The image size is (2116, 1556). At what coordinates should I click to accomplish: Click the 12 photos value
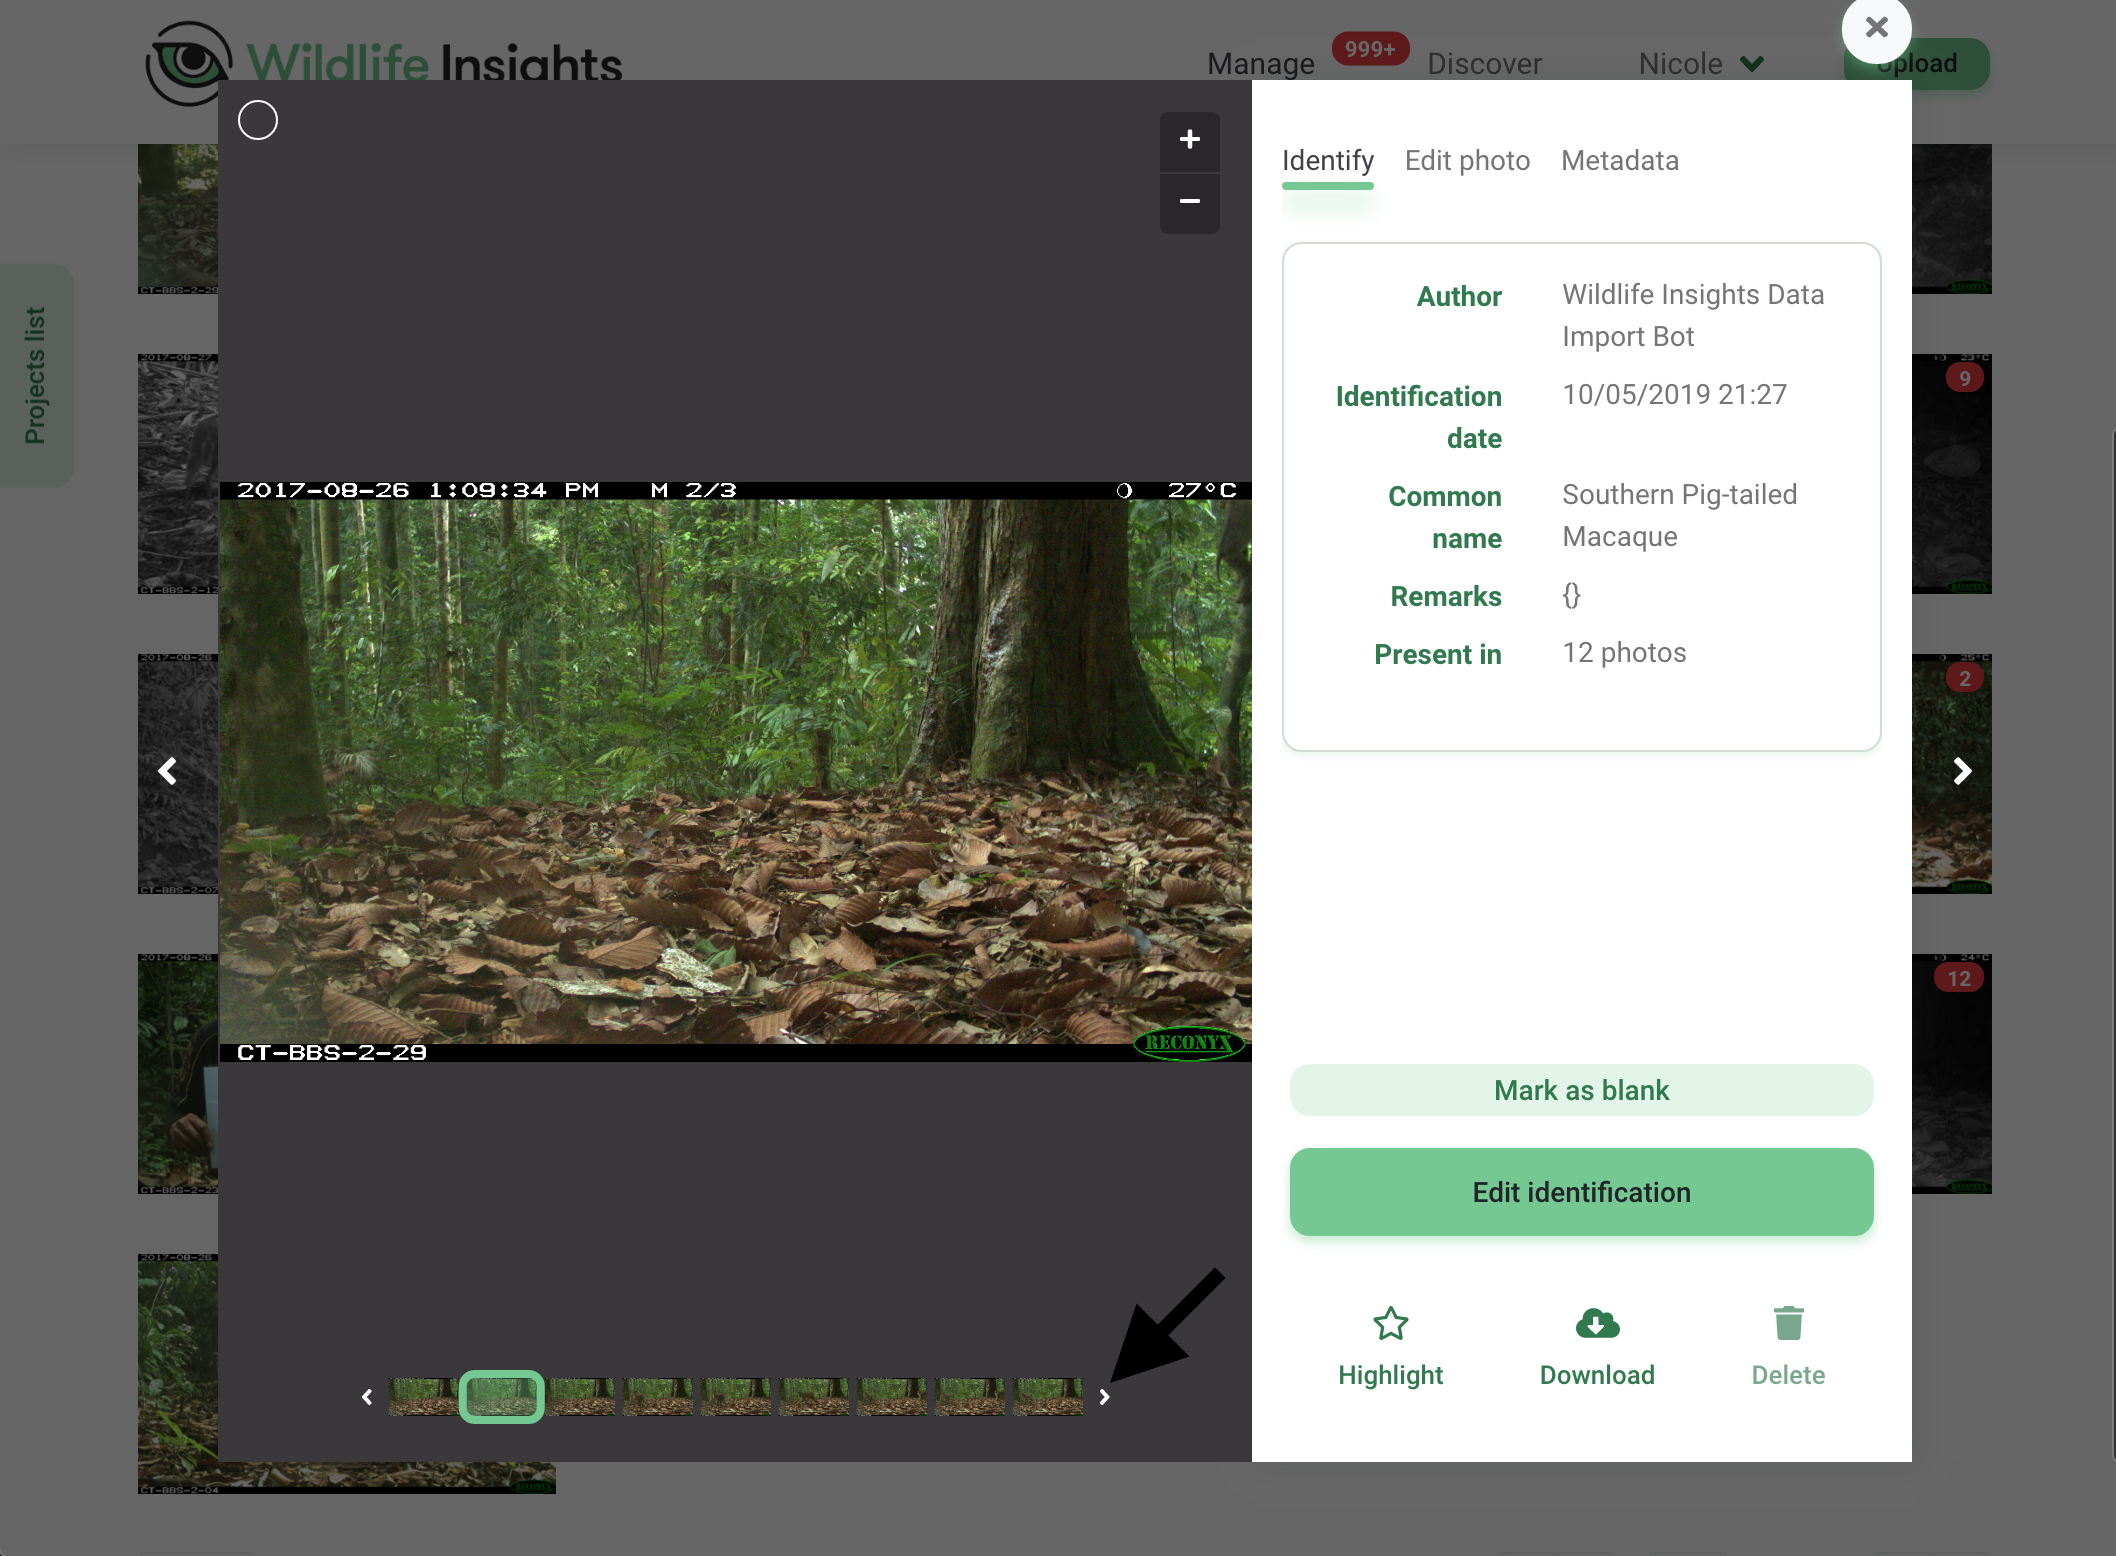pyautogui.click(x=1624, y=653)
